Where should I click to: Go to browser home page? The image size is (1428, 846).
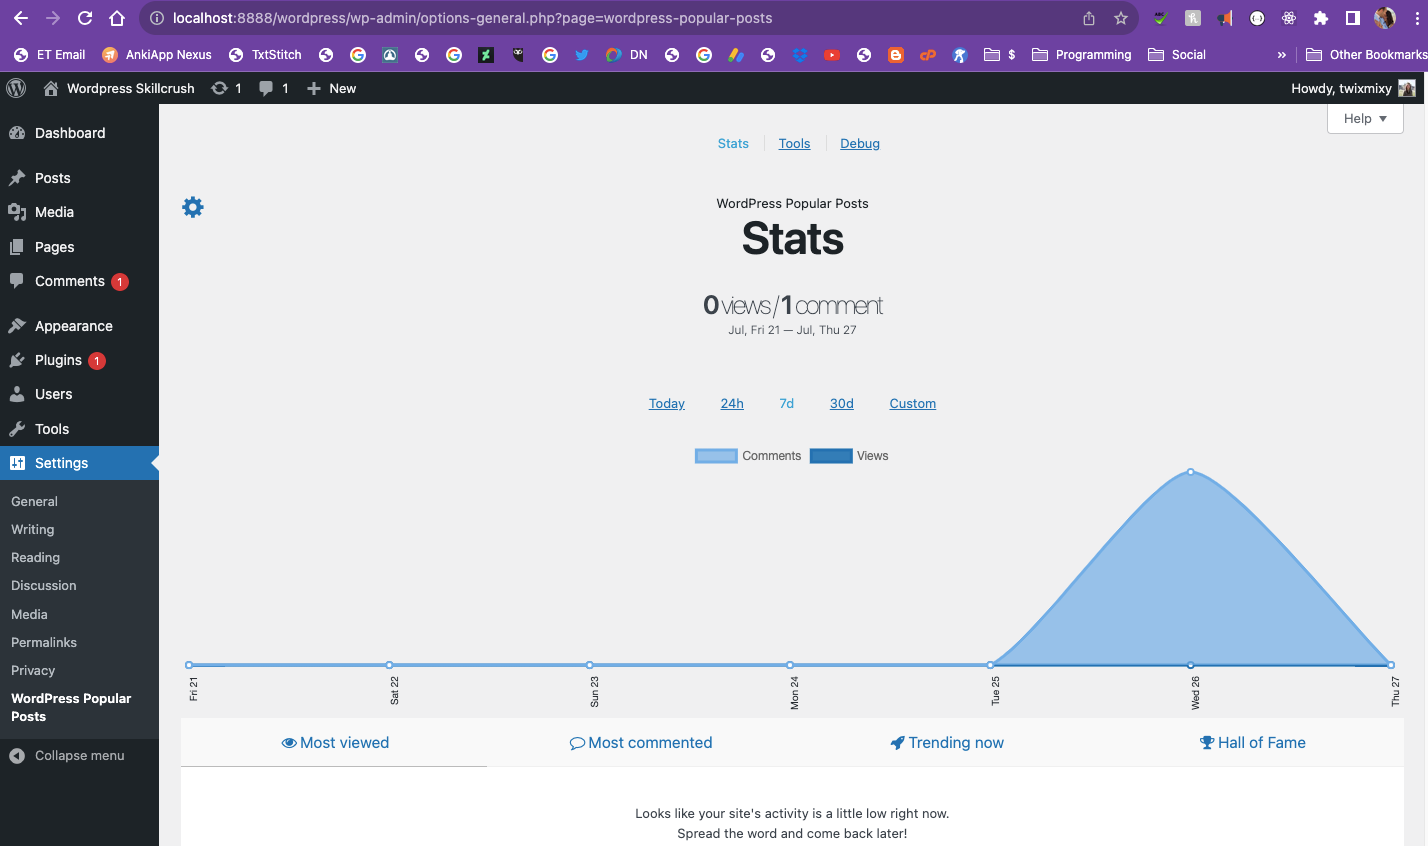[x=117, y=18]
